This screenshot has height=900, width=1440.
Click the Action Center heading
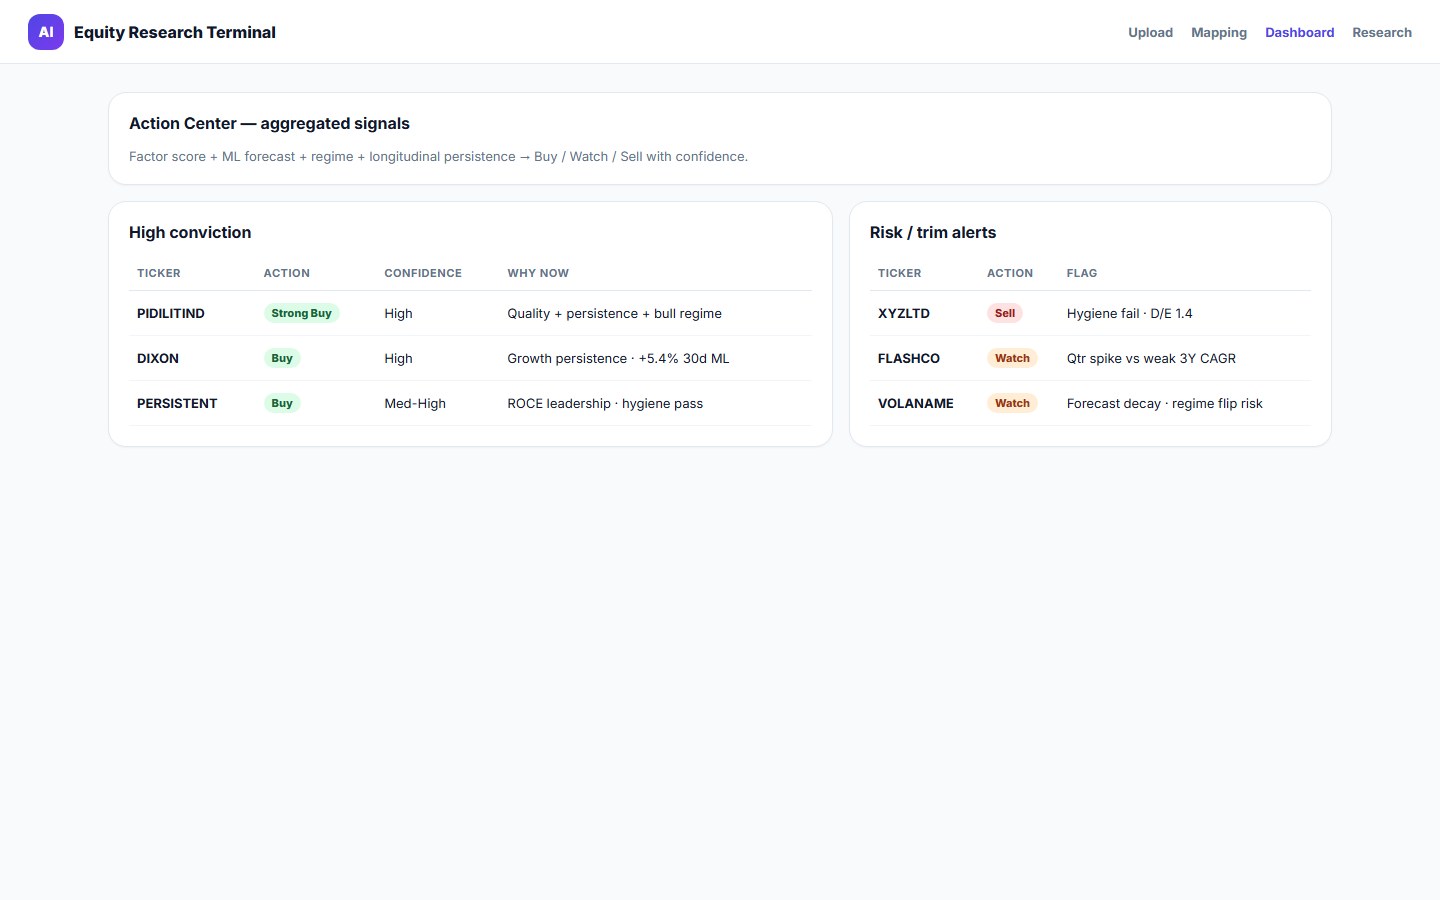point(269,123)
